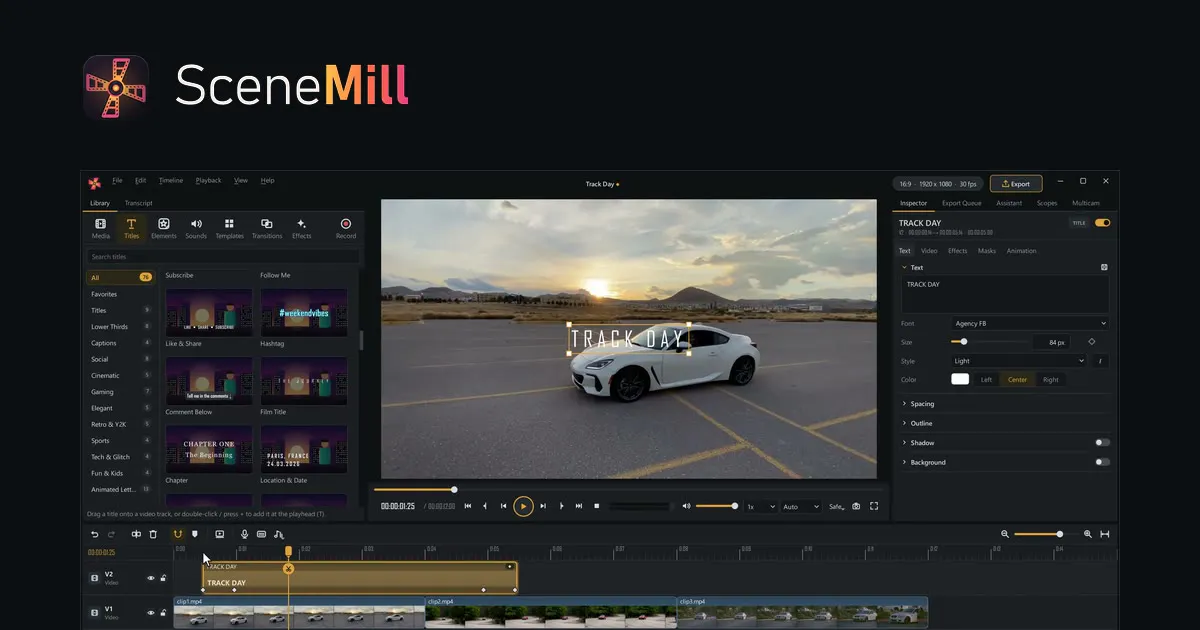Set text alignment to Left
This screenshot has height=630, width=1200.
click(987, 380)
